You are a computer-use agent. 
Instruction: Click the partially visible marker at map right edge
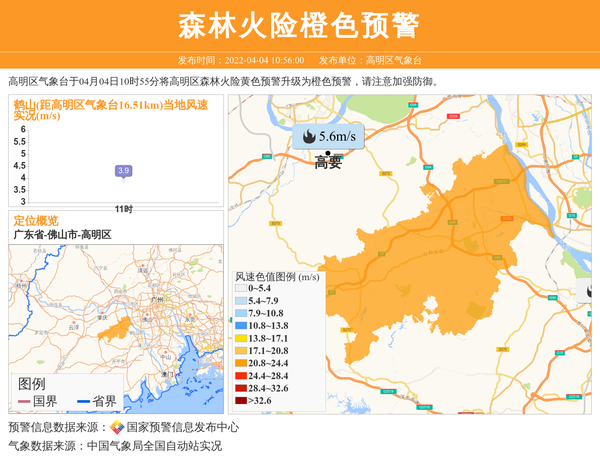[585, 291]
